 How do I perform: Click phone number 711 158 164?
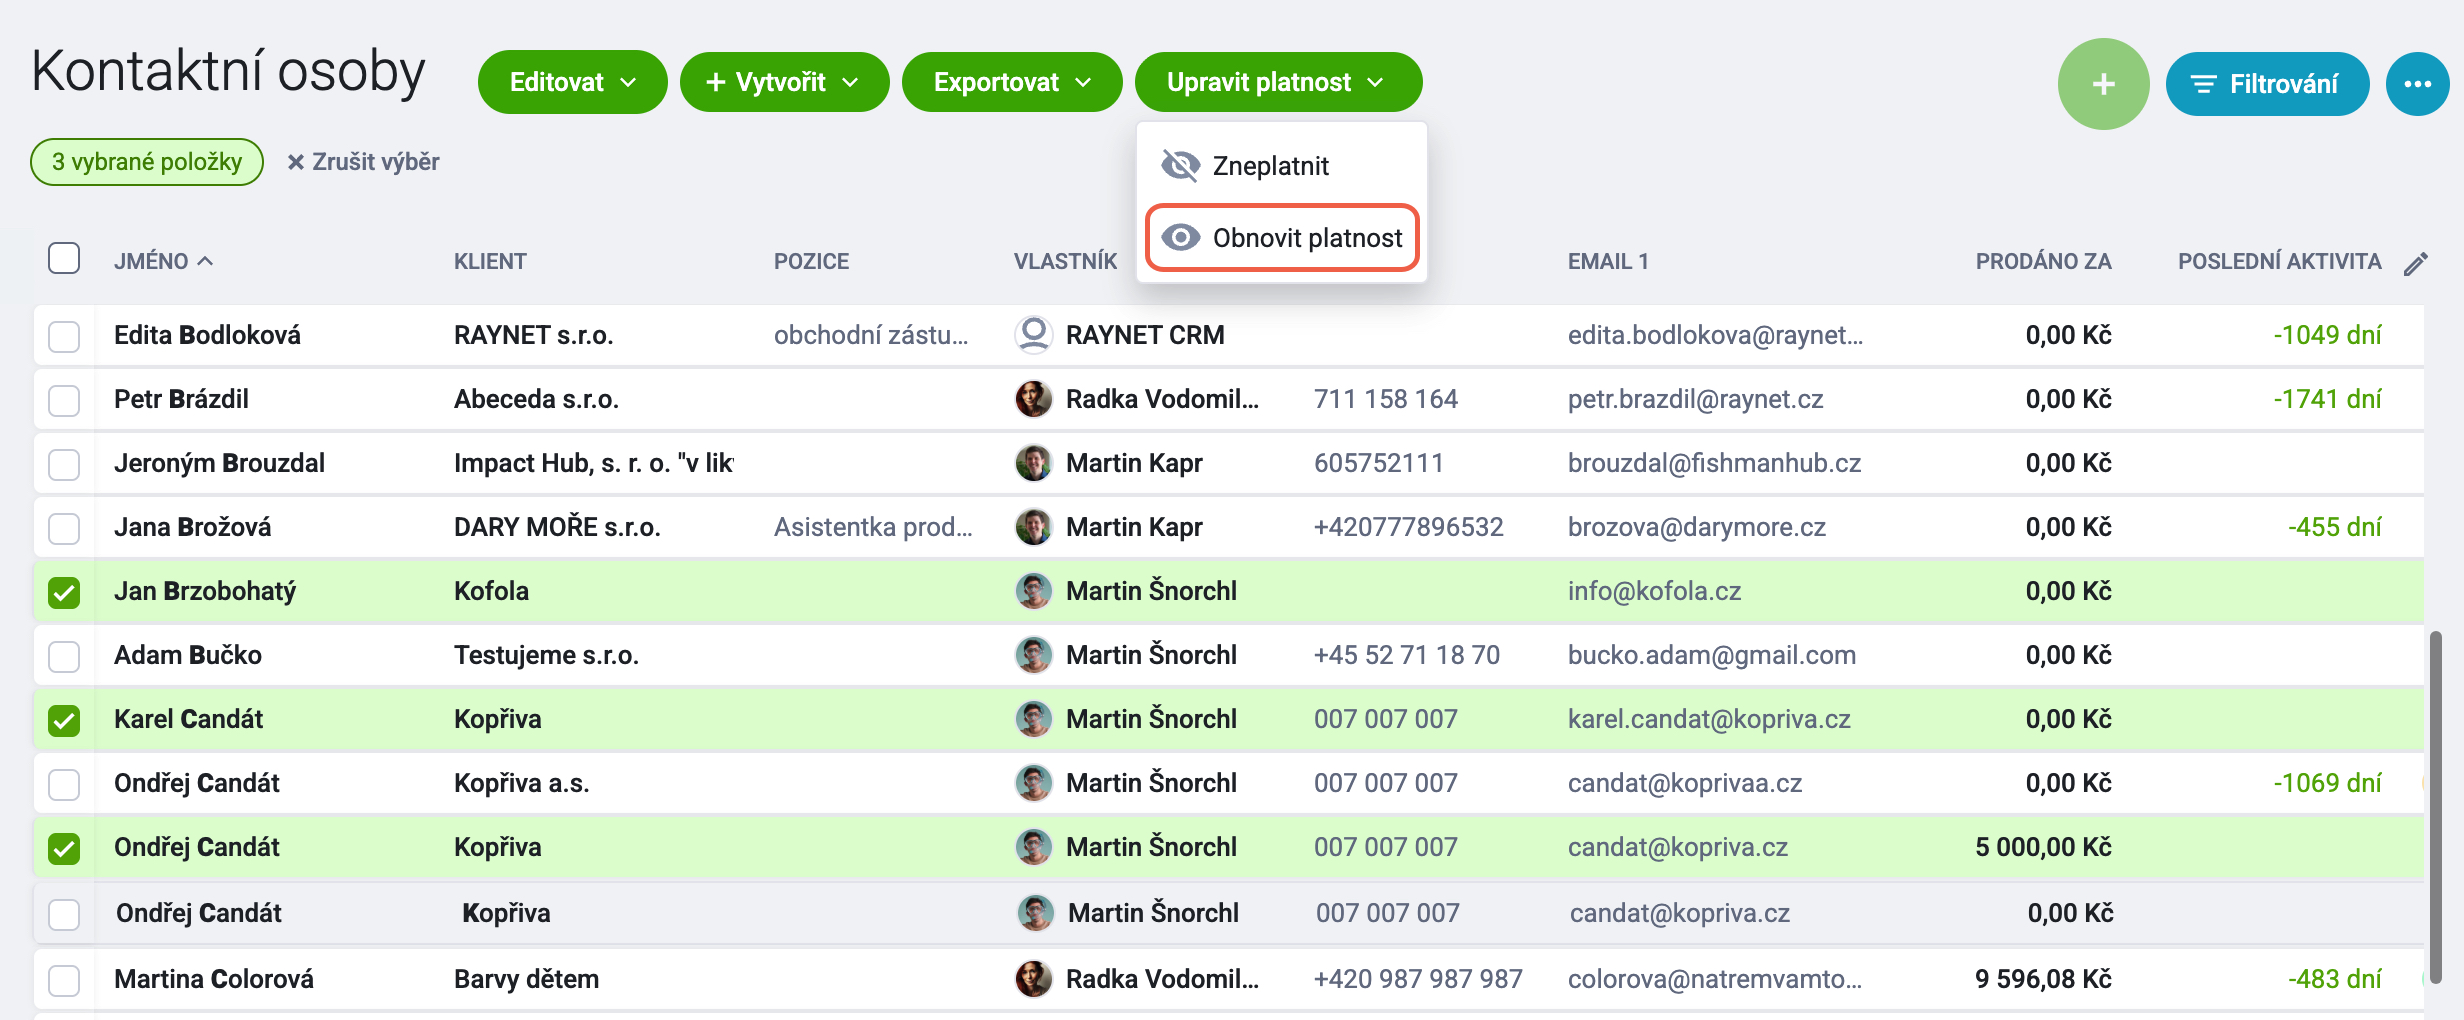point(1385,399)
